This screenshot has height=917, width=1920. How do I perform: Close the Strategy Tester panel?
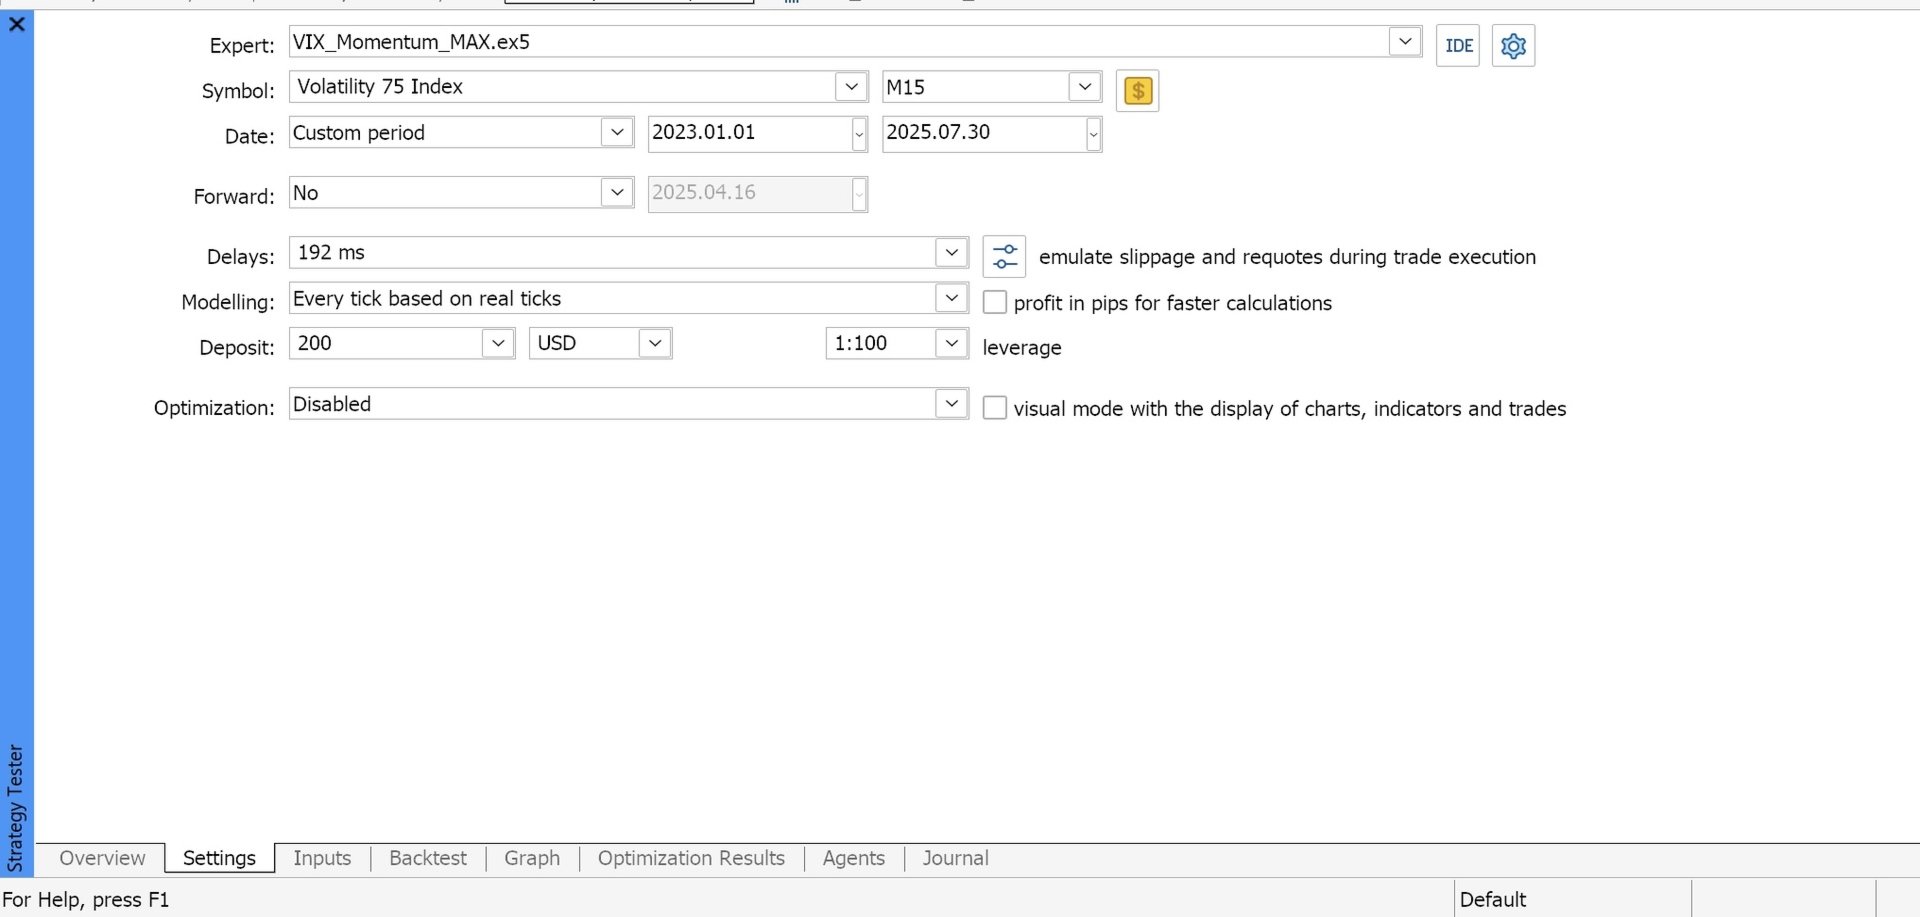[x=17, y=24]
